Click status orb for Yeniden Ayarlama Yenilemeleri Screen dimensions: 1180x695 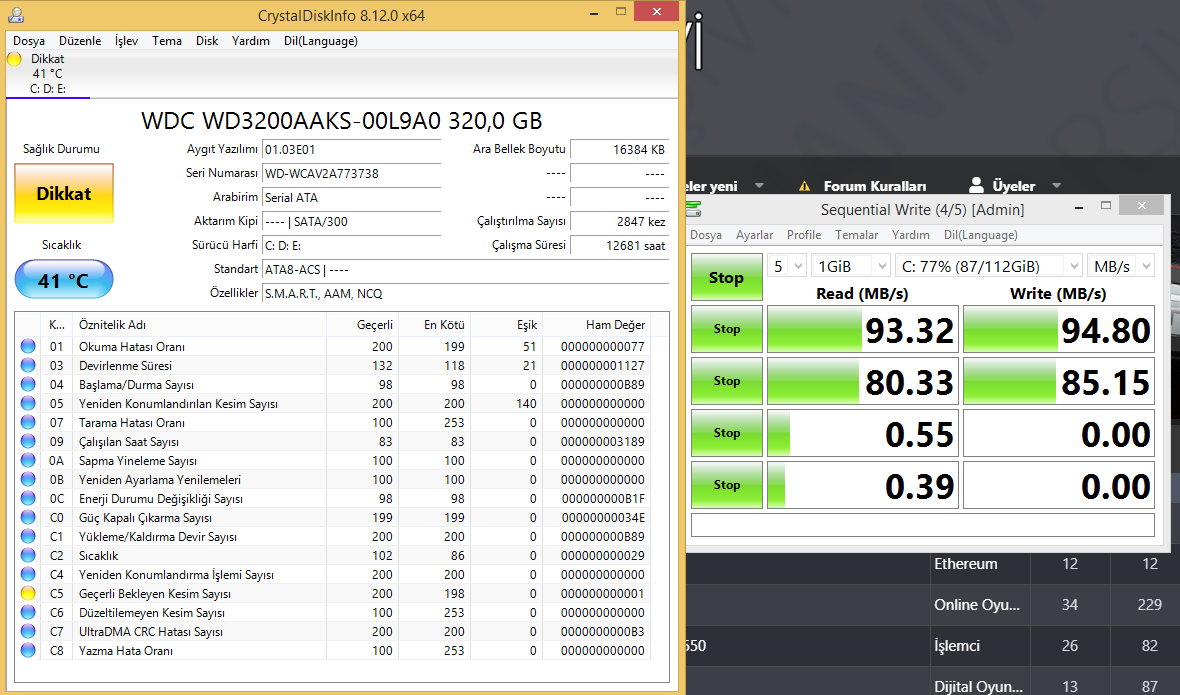(x=28, y=479)
